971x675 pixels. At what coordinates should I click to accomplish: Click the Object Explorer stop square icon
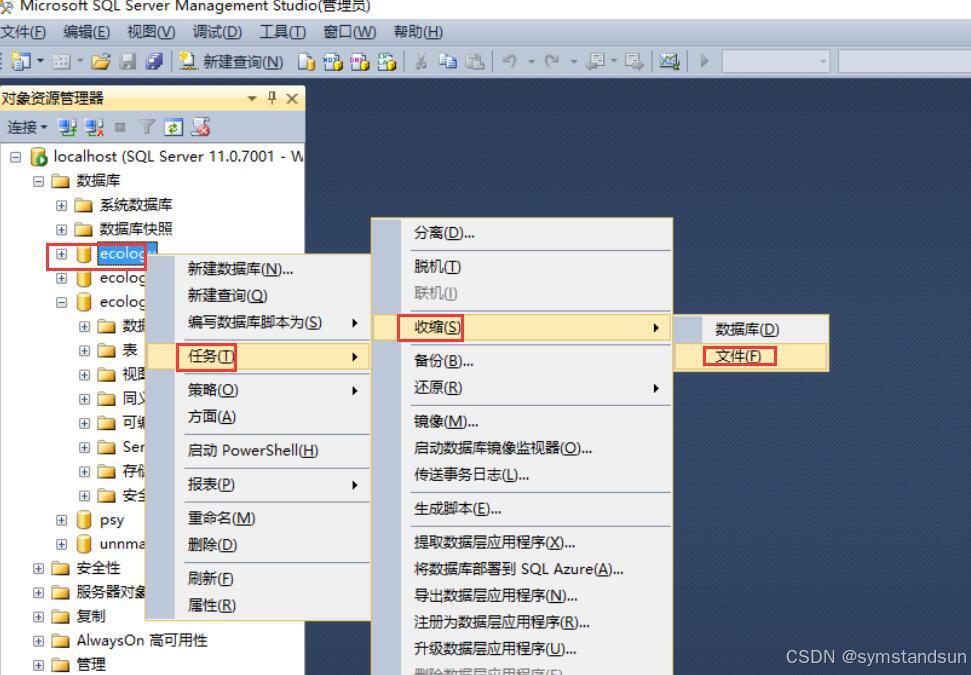(x=120, y=128)
